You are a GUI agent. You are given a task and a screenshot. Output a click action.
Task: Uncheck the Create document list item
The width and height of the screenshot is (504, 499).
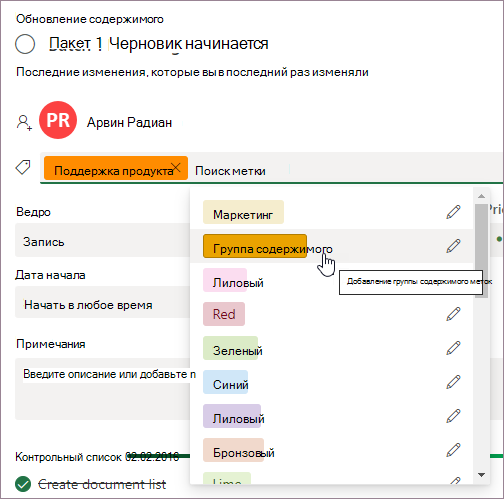click(x=23, y=484)
